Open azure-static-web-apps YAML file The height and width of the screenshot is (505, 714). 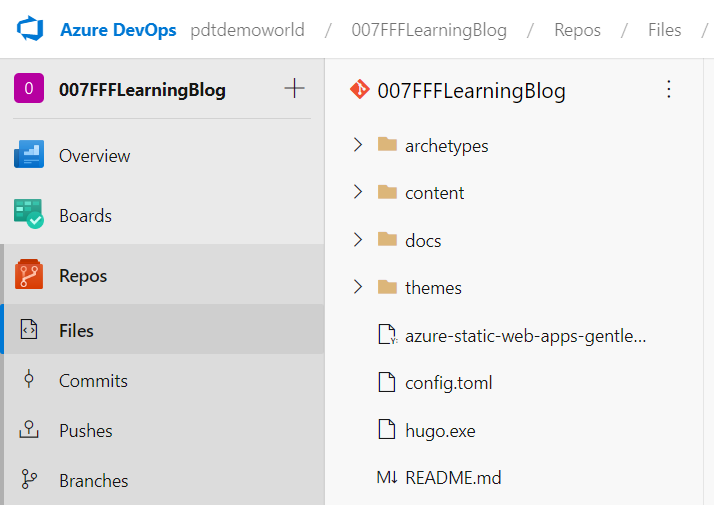(x=525, y=336)
